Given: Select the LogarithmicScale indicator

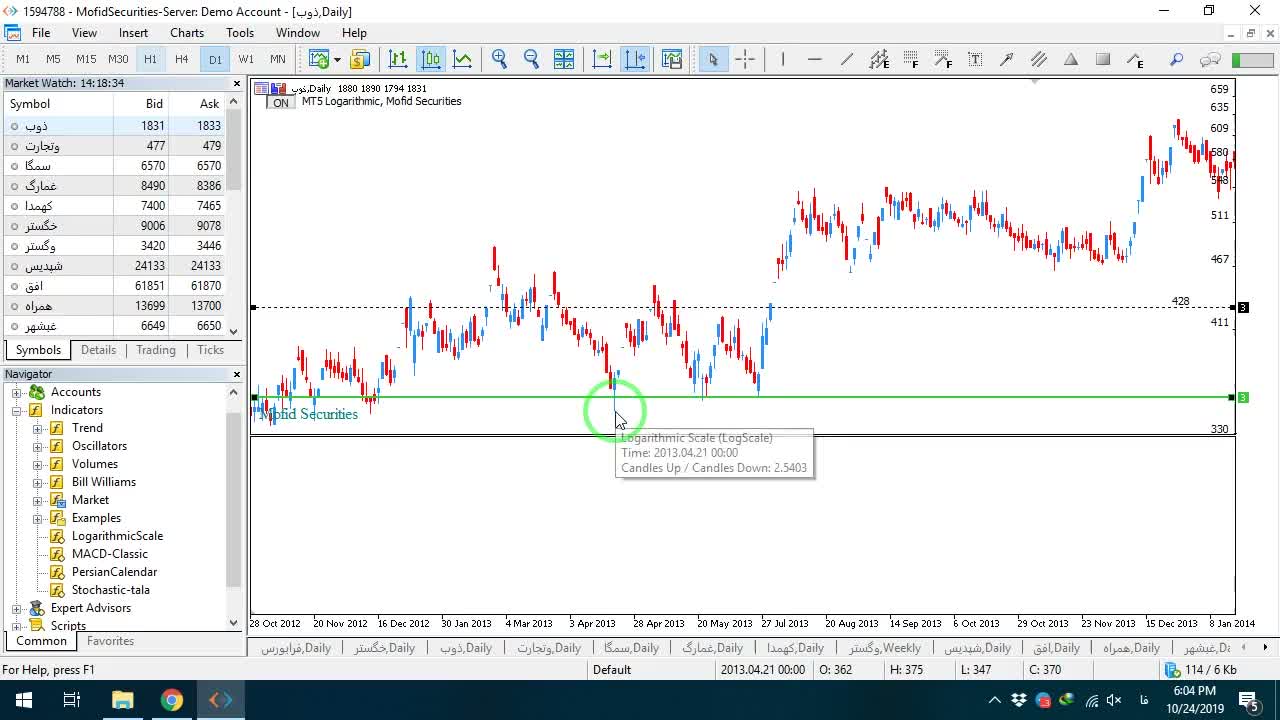Looking at the screenshot, I should coord(117,536).
